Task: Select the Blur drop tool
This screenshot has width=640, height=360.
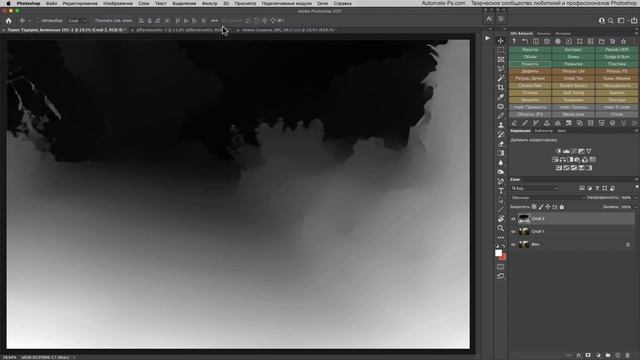Action: 500,163
